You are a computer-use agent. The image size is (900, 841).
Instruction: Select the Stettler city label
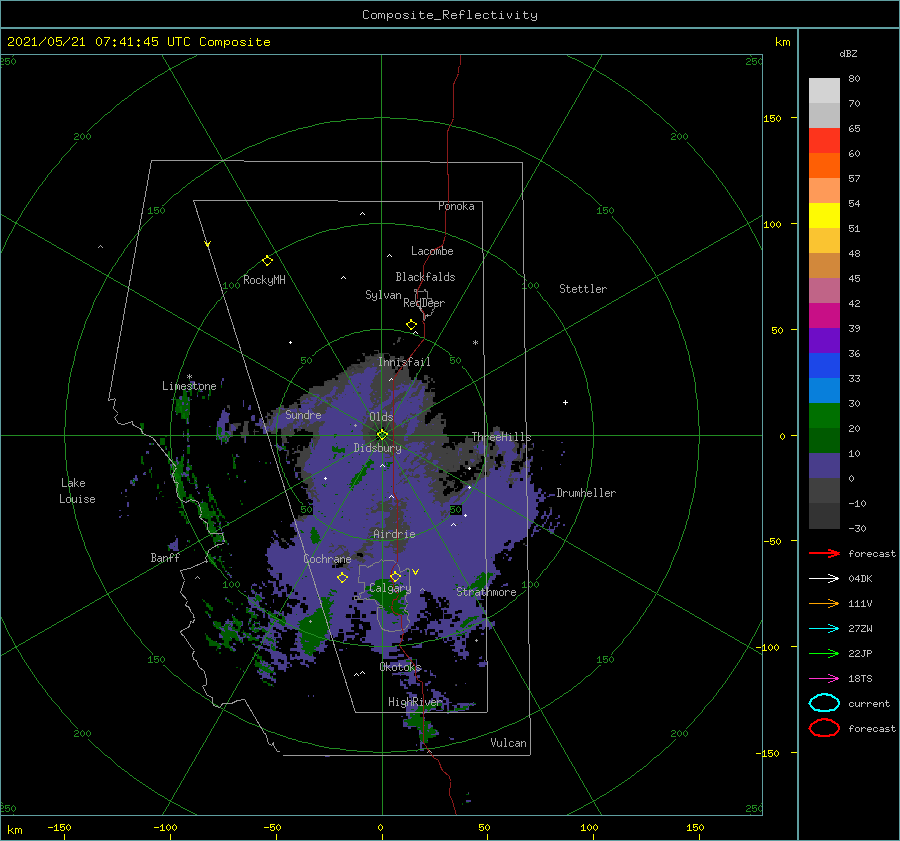point(583,289)
